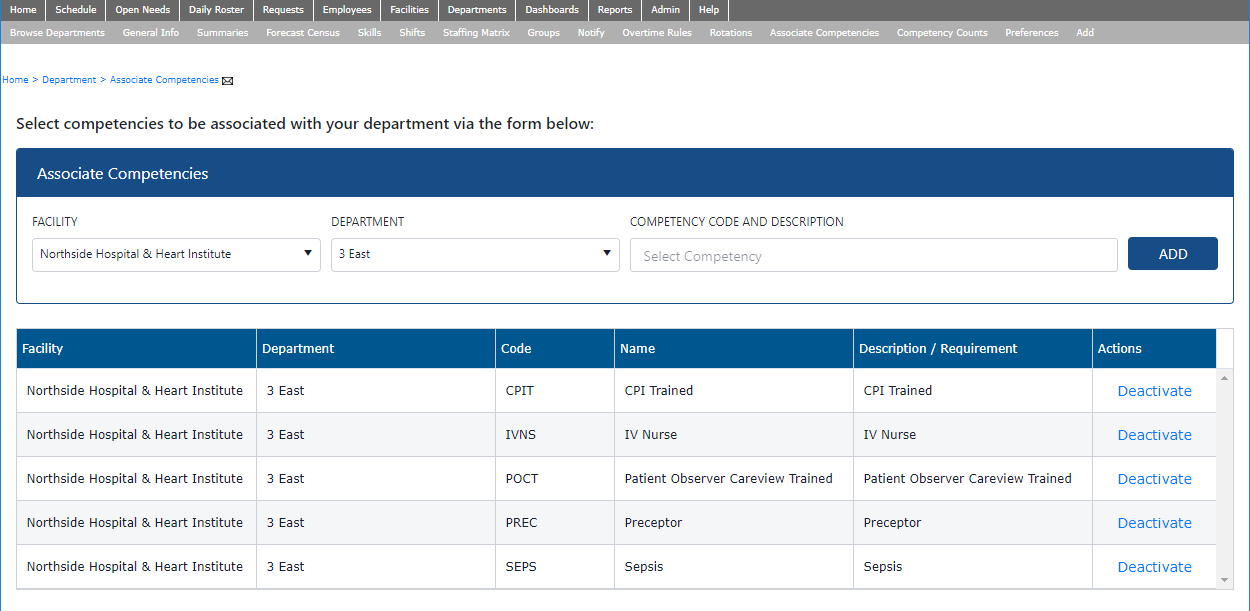Open the Dashboards menu
The height and width of the screenshot is (611, 1250).
(552, 10)
